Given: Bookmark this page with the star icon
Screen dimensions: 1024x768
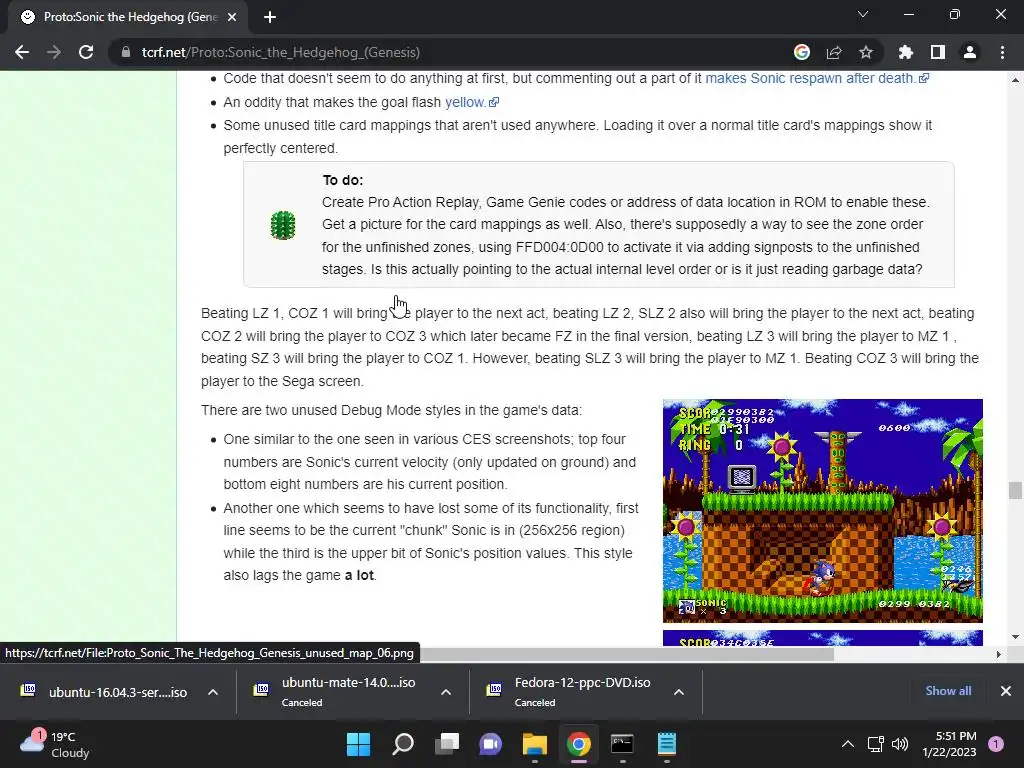Looking at the screenshot, I should [x=866, y=52].
